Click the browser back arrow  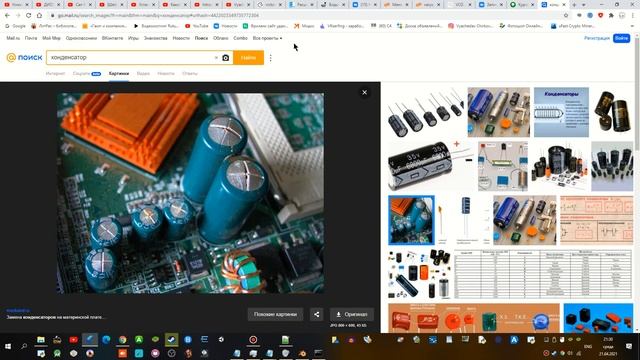click(x=7, y=15)
